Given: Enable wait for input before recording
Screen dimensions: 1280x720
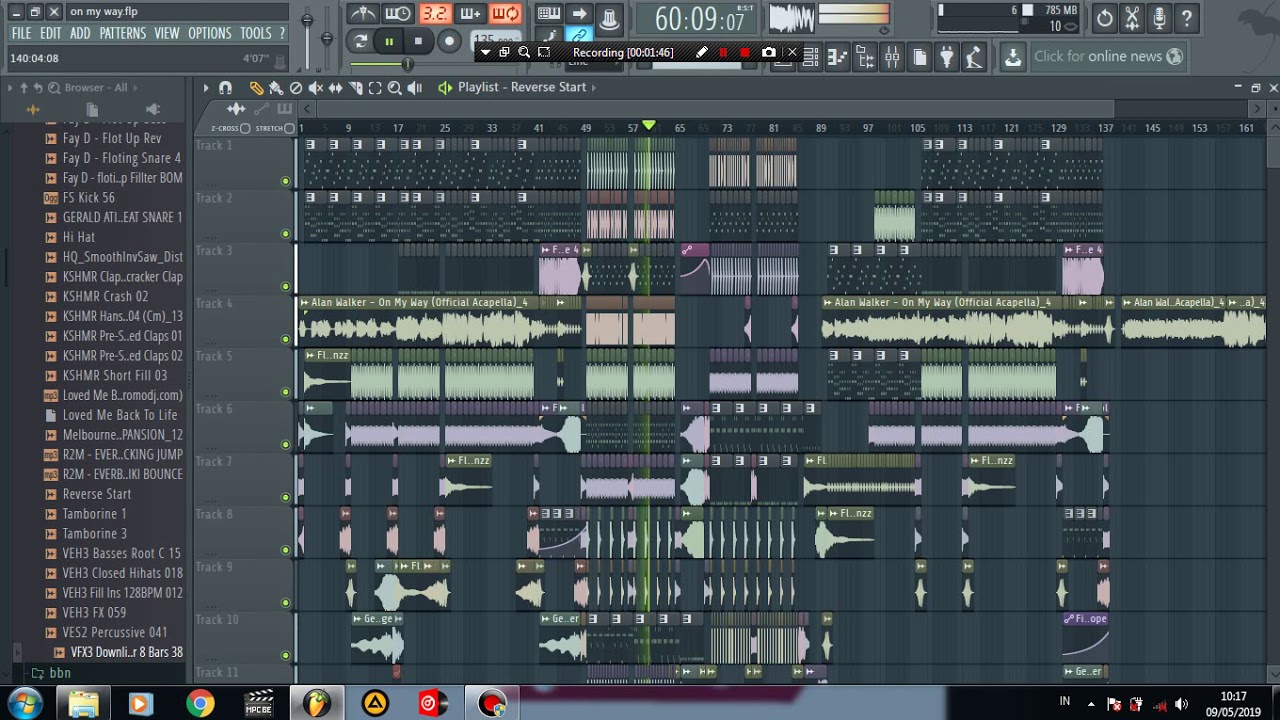Looking at the screenshot, I should click(398, 13).
